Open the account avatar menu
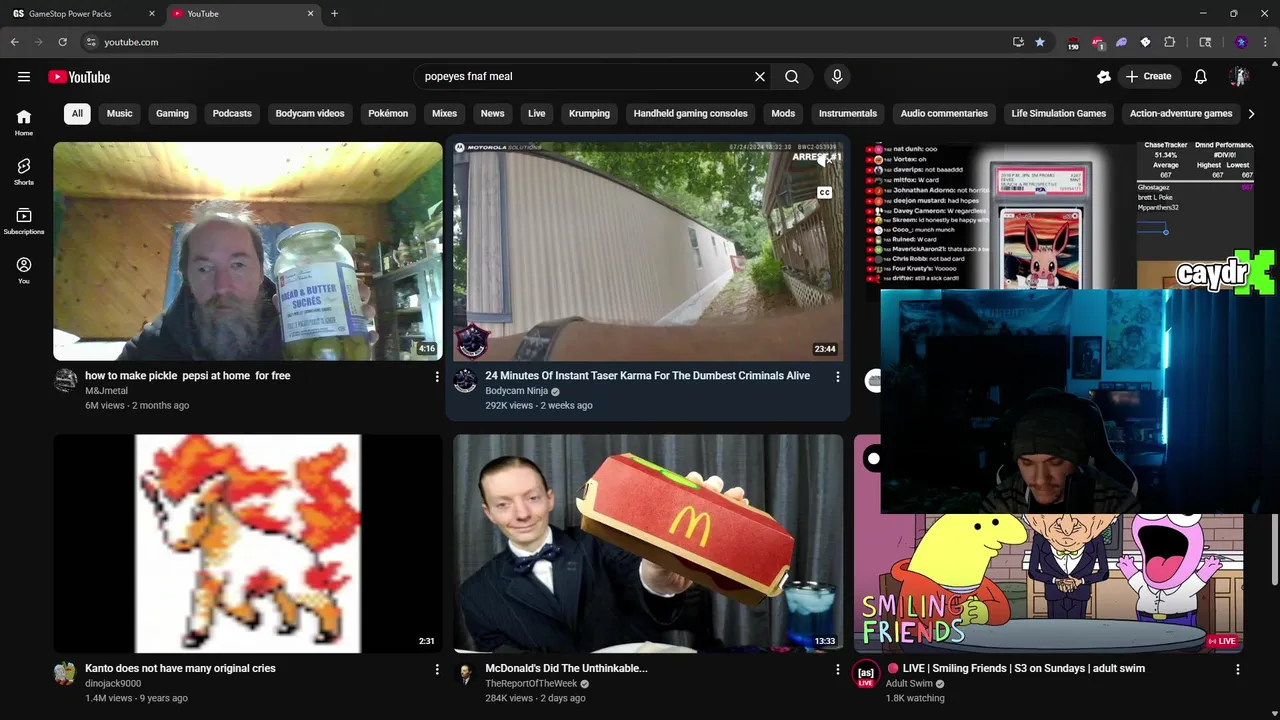Screen dimensions: 1280x720 click(1240, 77)
